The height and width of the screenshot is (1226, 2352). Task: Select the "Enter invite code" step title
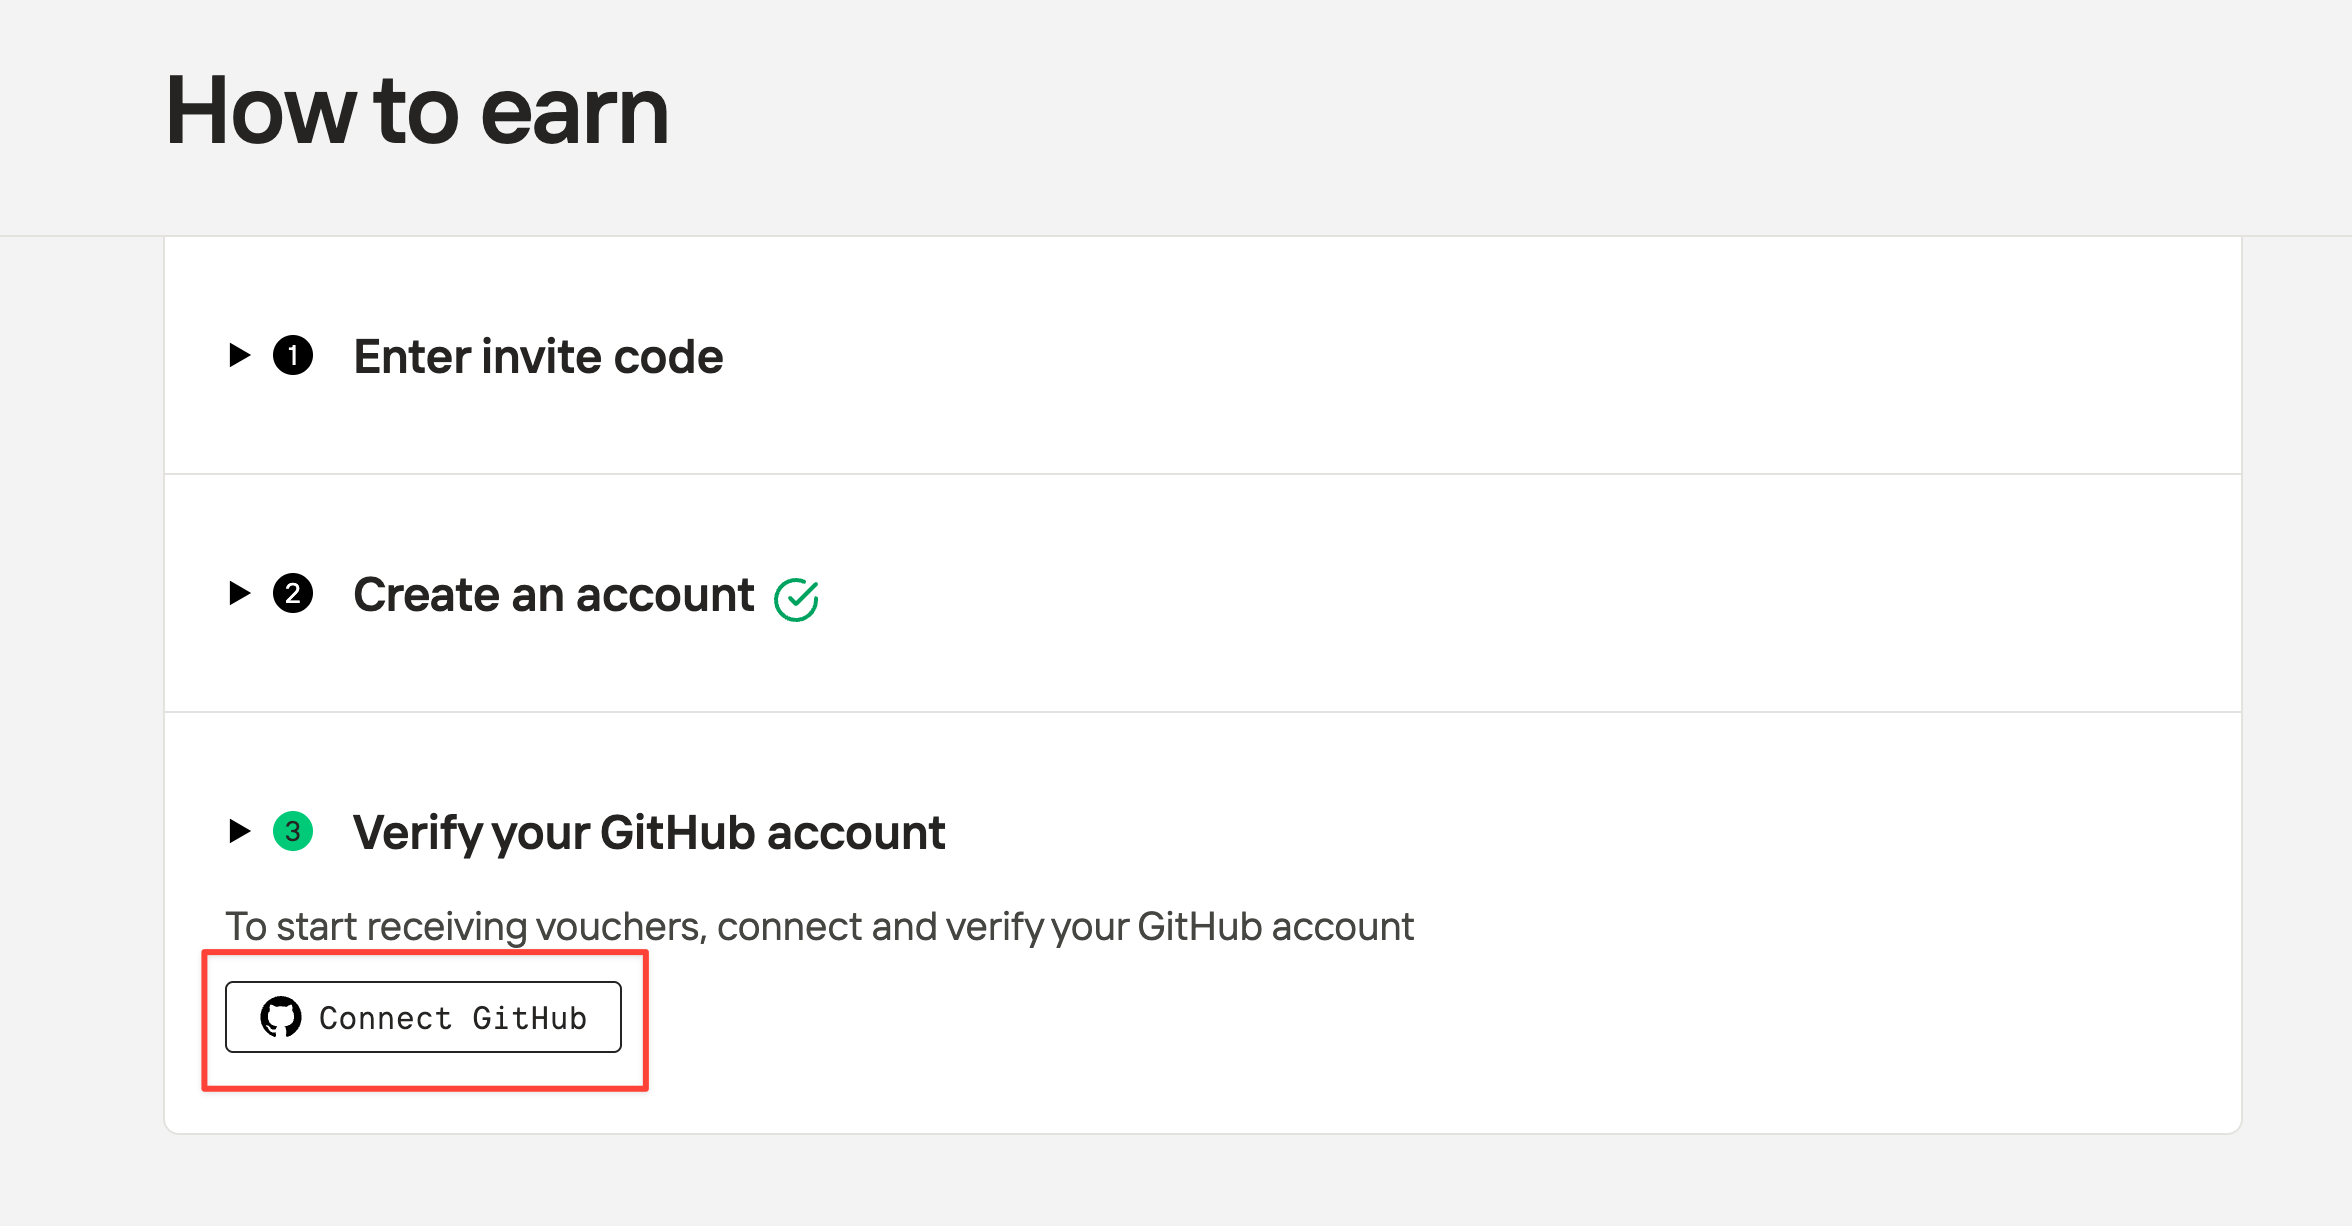[x=538, y=357]
